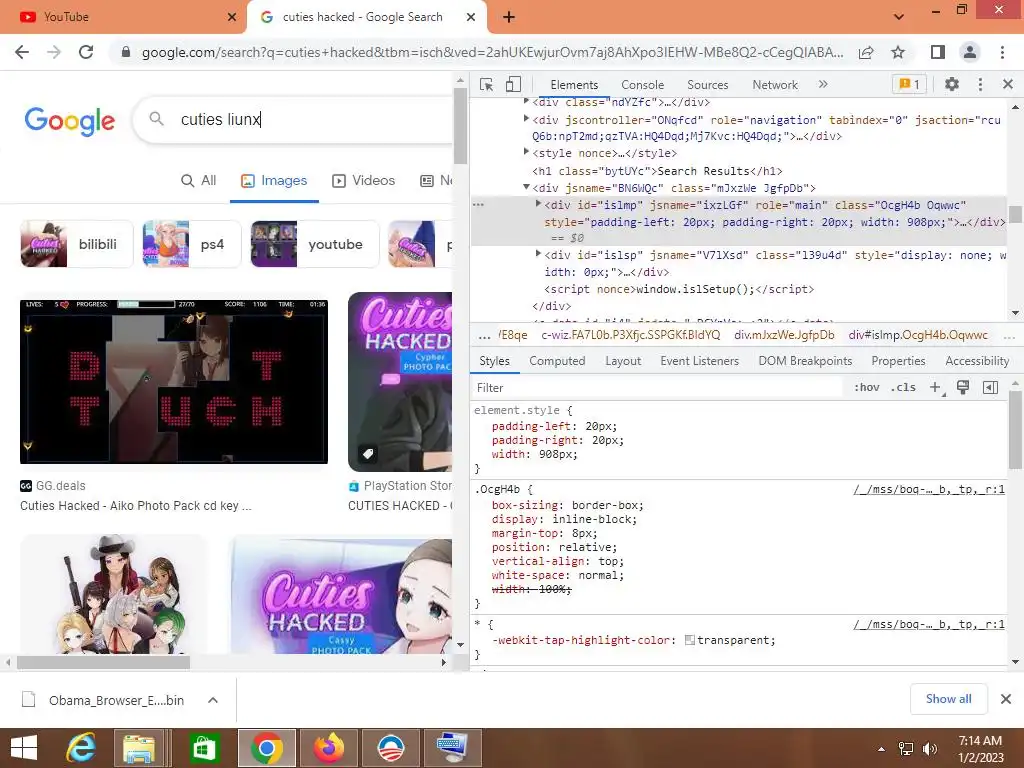Open the Accessibility tab
This screenshot has width=1024, height=768.
[977, 361]
